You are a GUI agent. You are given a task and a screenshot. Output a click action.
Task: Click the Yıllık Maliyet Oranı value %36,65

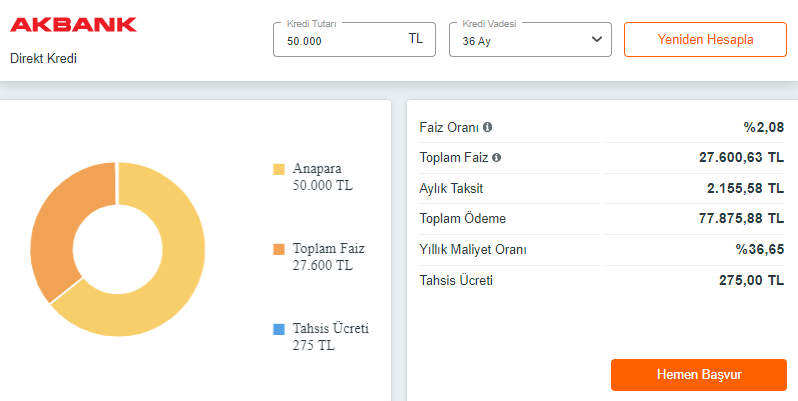point(760,249)
